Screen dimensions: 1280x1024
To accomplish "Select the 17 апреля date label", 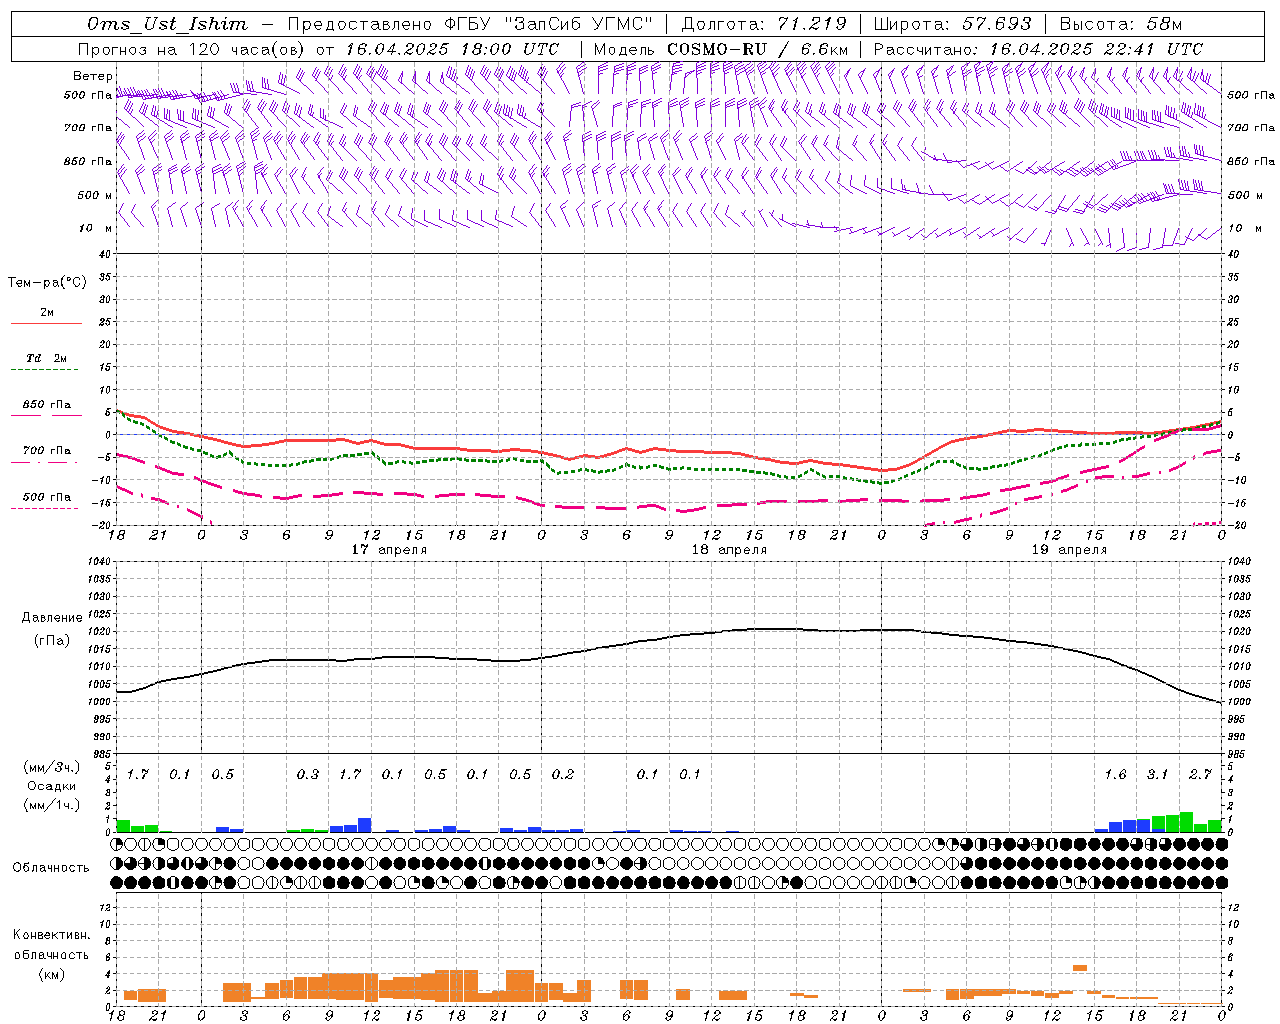I will (389, 549).
